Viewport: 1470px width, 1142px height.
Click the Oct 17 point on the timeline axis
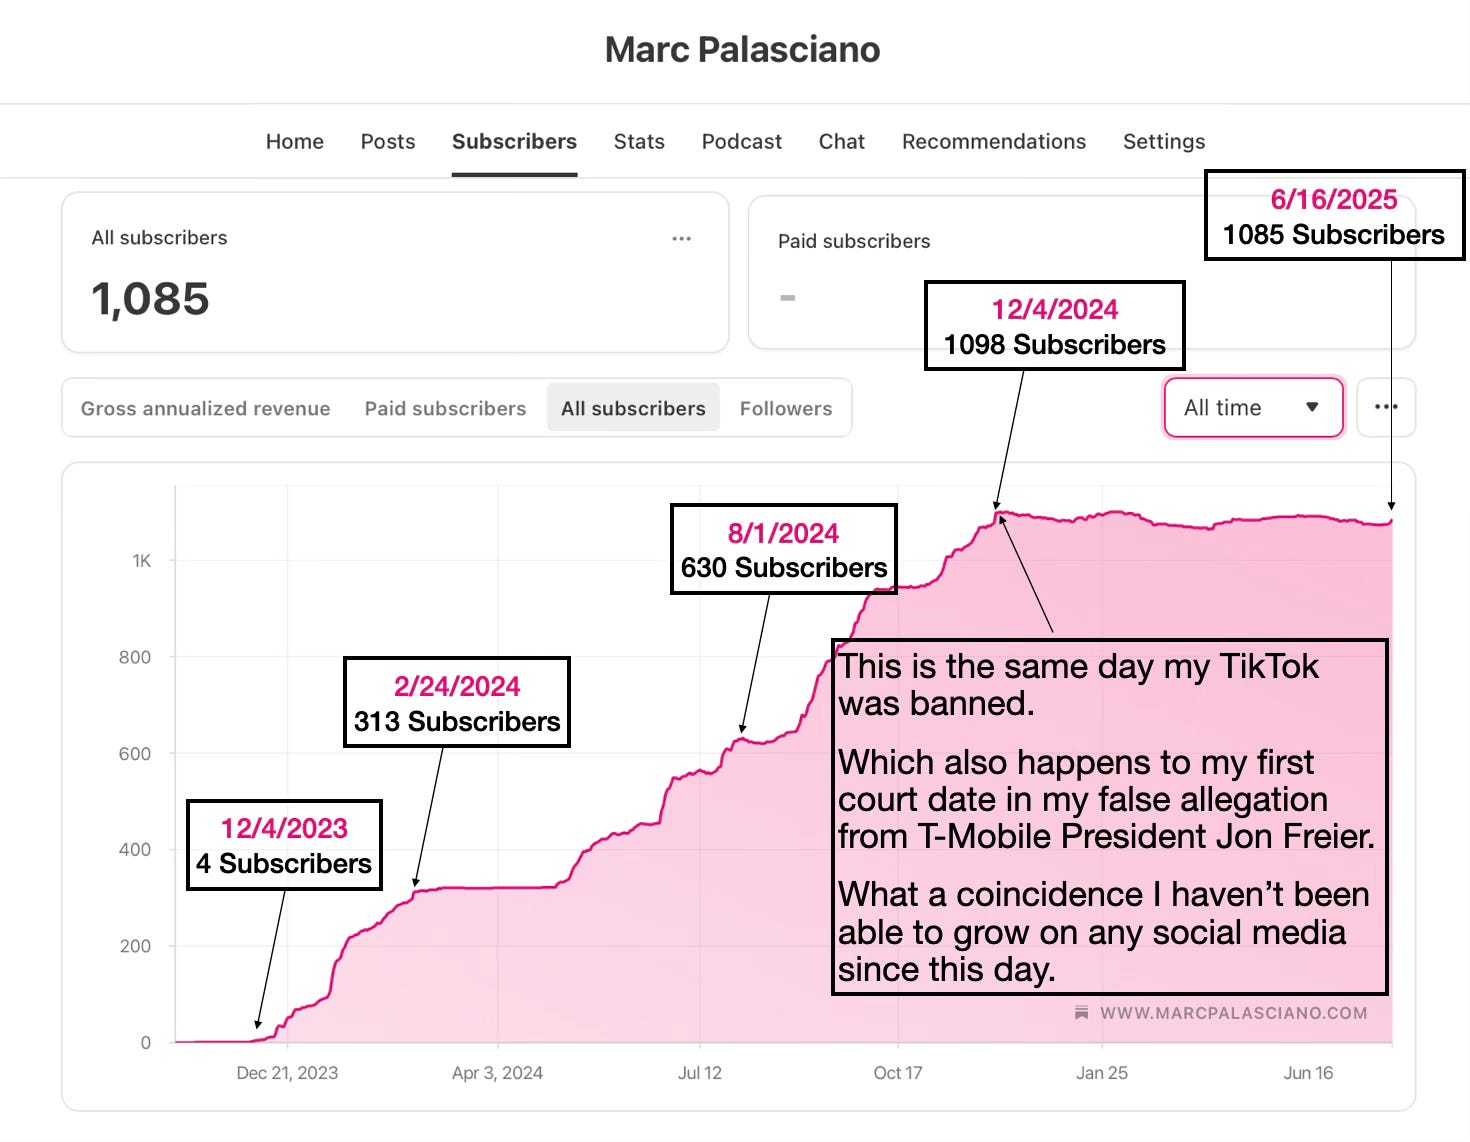tap(898, 1073)
